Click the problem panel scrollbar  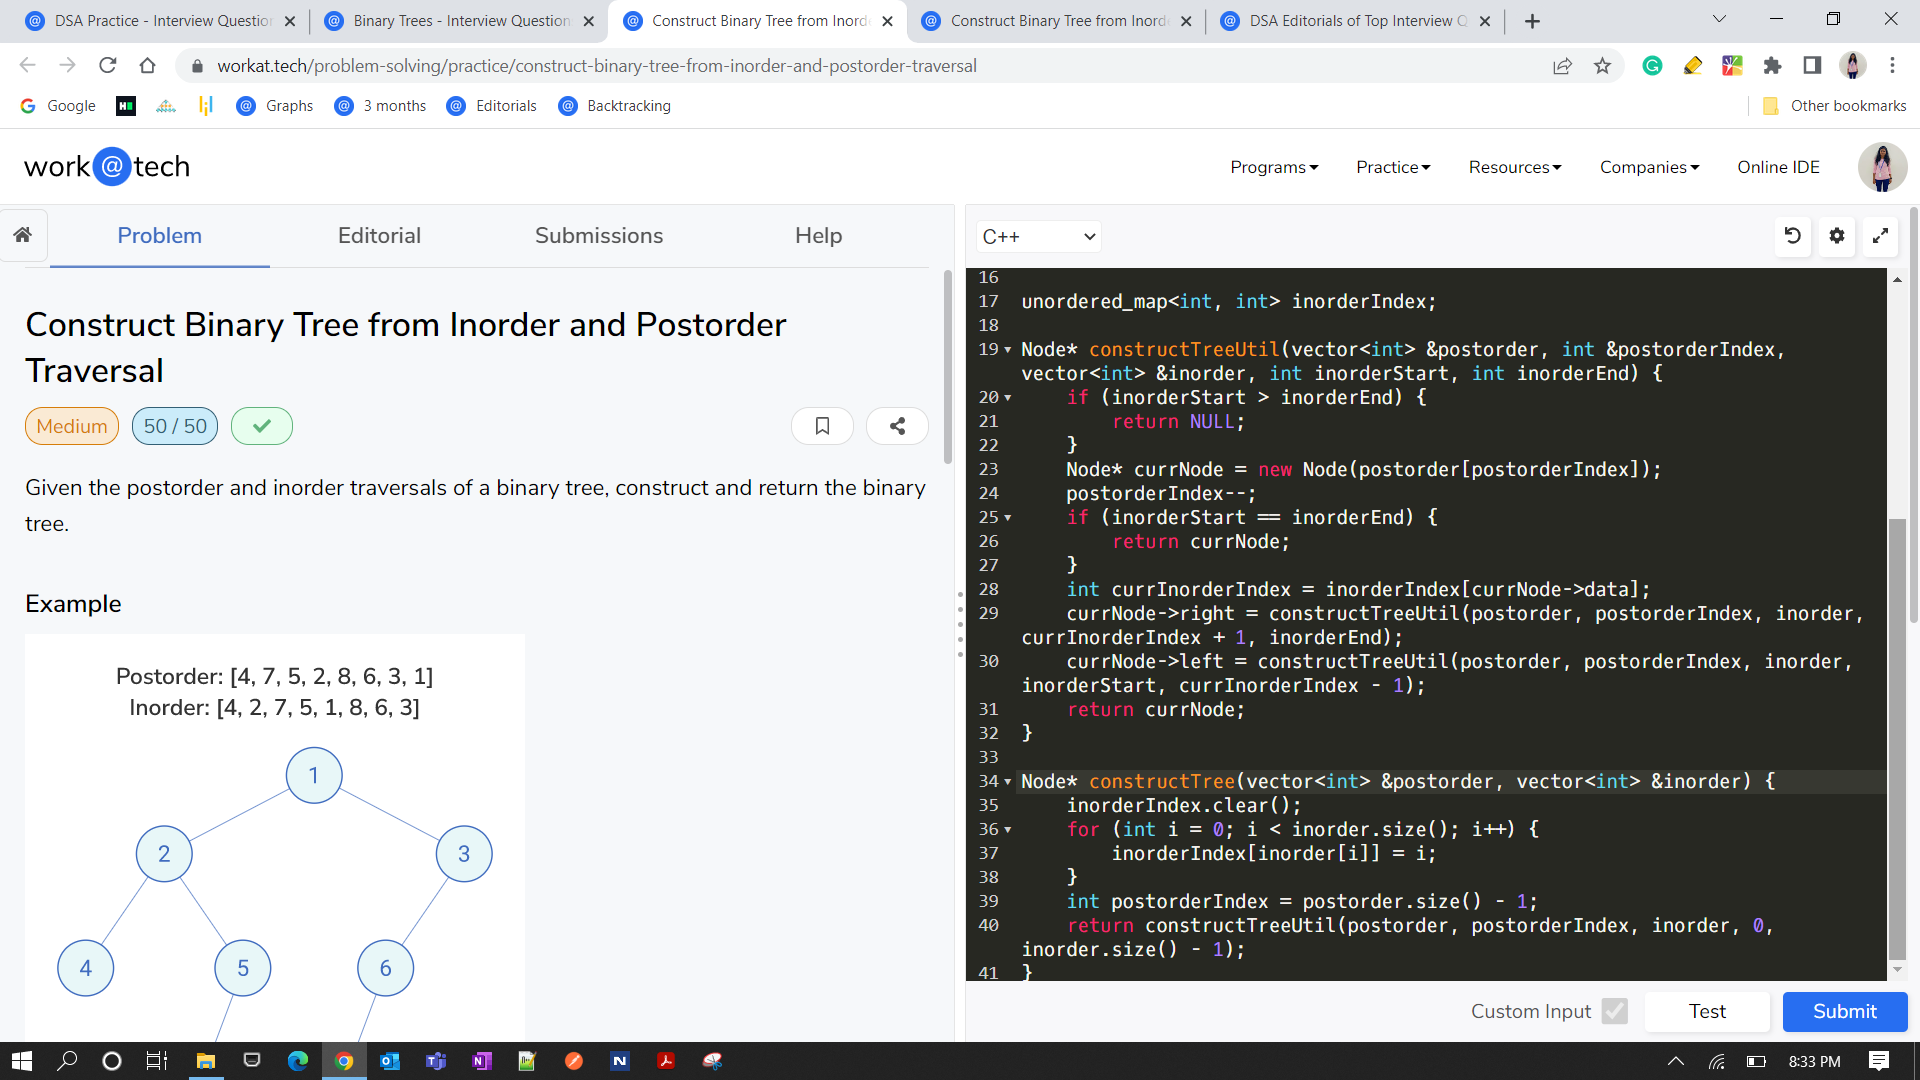pyautogui.click(x=948, y=366)
